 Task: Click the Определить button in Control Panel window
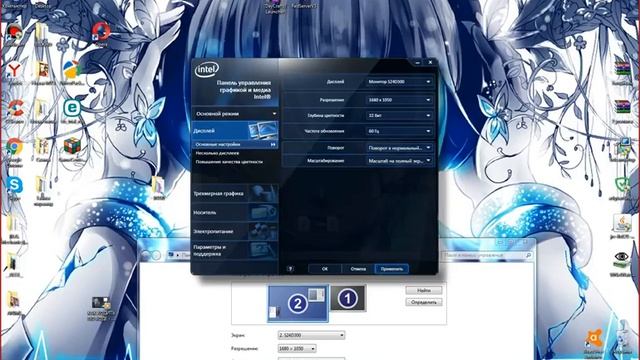(424, 302)
